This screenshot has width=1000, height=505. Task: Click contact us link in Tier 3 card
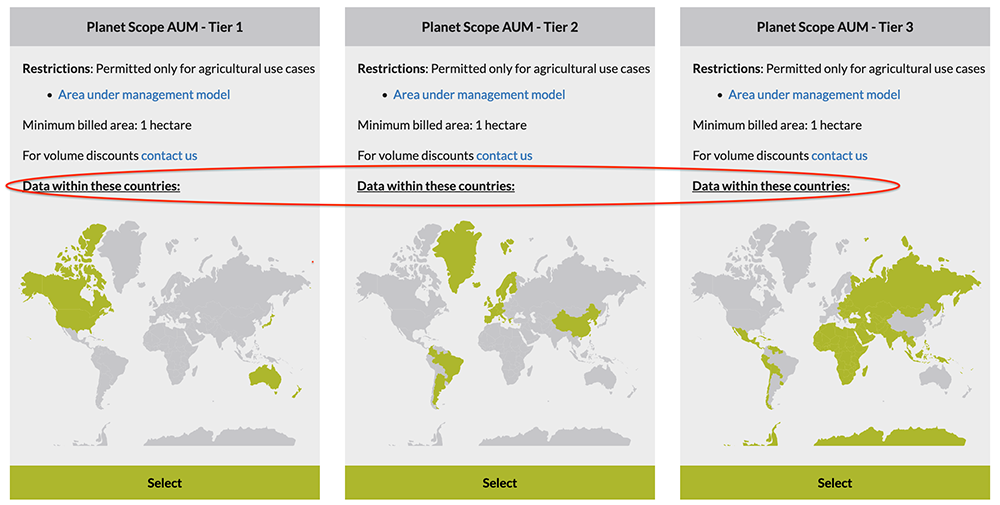[839, 156]
